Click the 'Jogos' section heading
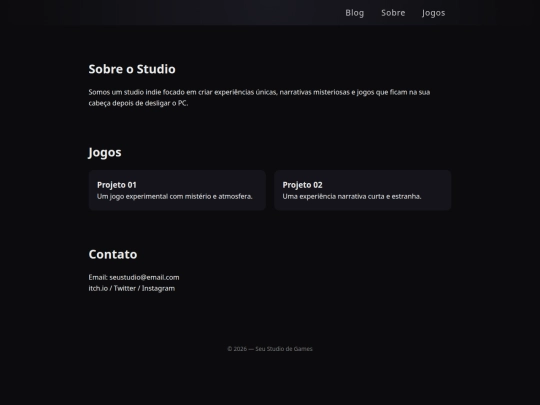The image size is (540, 405). [105, 152]
